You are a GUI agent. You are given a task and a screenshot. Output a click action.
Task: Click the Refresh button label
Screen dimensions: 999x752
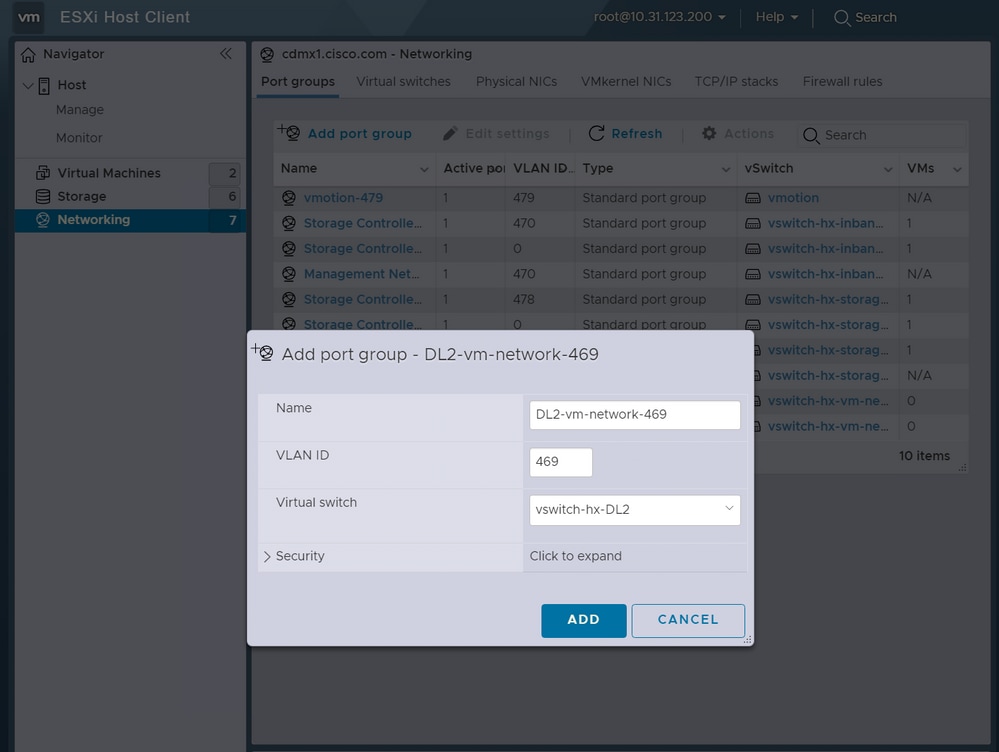tap(636, 134)
